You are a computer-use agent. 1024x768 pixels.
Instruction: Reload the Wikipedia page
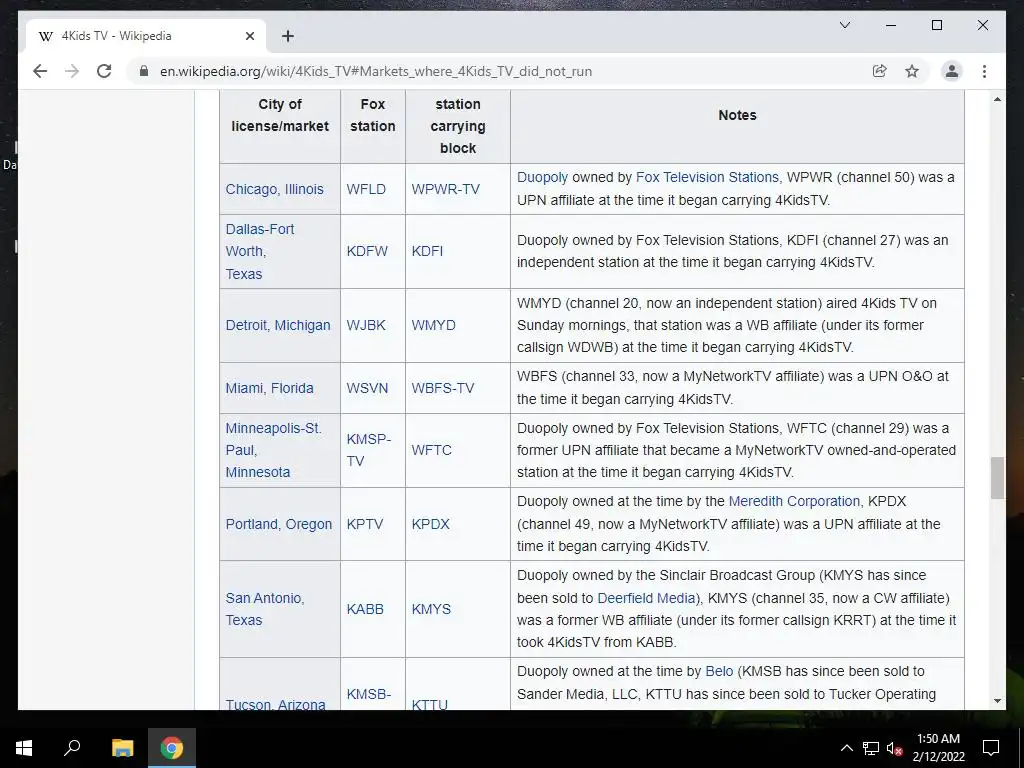tap(104, 71)
